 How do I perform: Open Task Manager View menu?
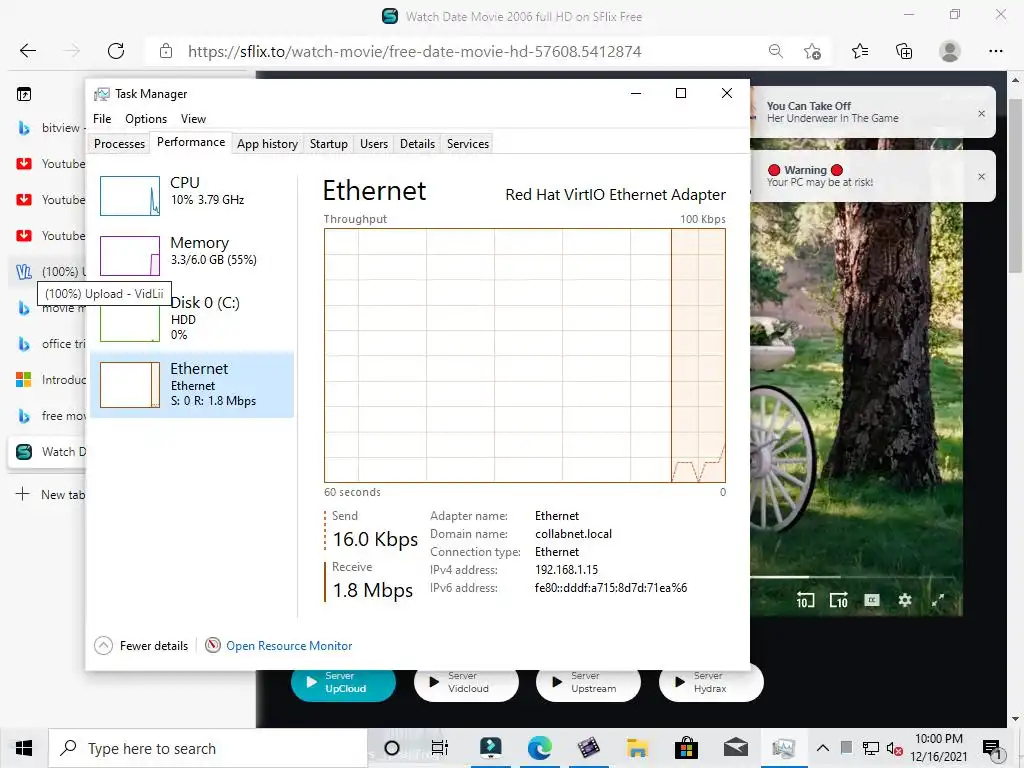click(193, 119)
